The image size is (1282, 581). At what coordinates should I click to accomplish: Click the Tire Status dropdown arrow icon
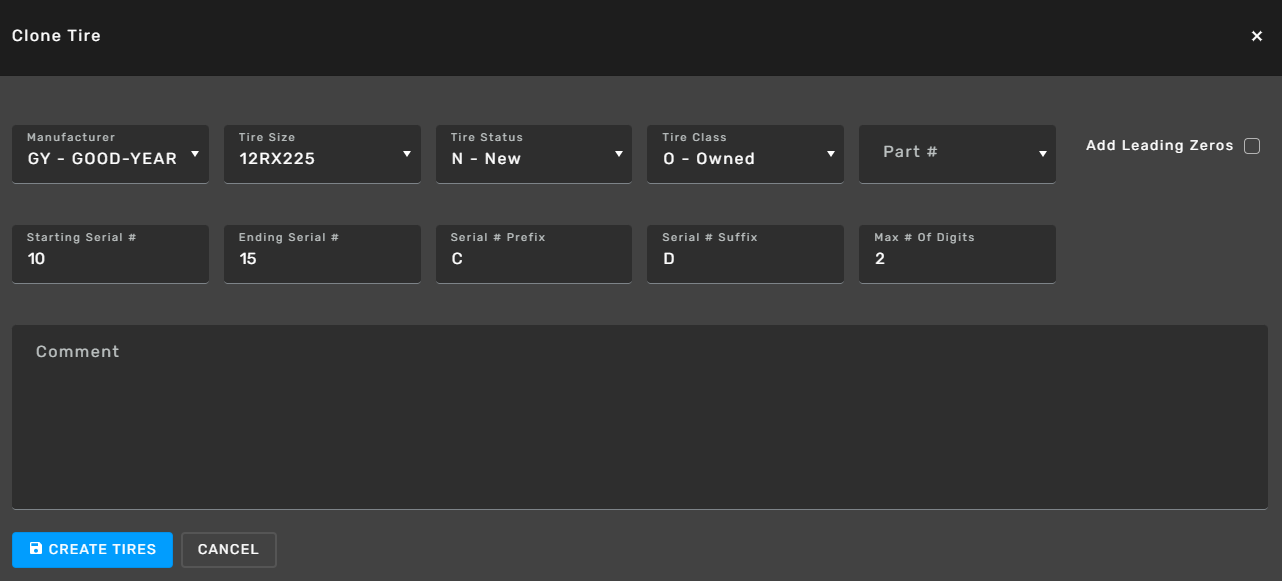(619, 154)
